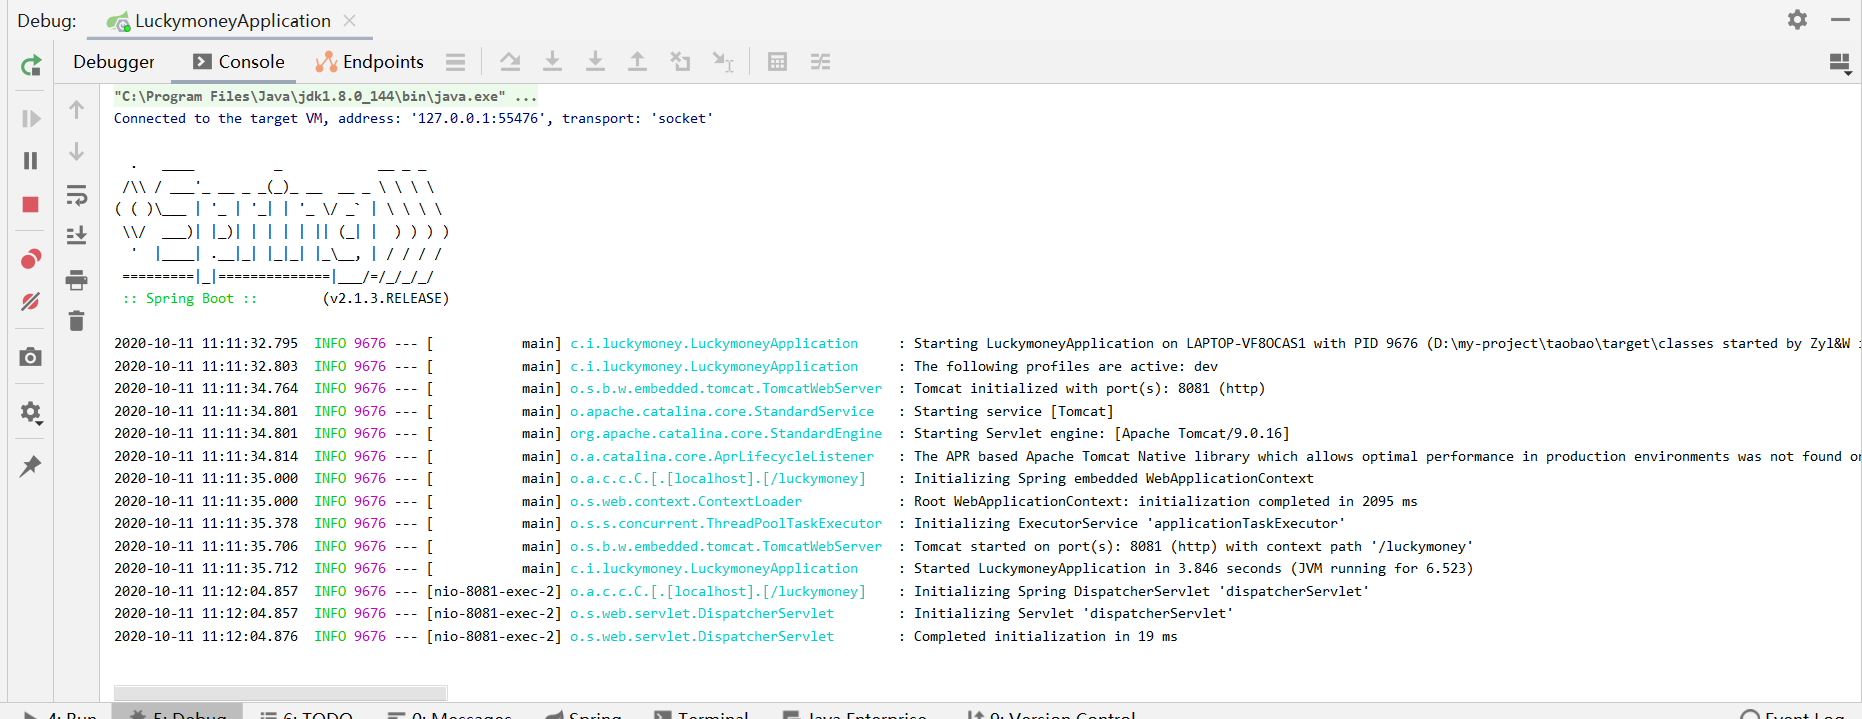Open the Restore Layout dropdown at toolbar right
The width and height of the screenshot is (1862, 719).
point(1840,64)
